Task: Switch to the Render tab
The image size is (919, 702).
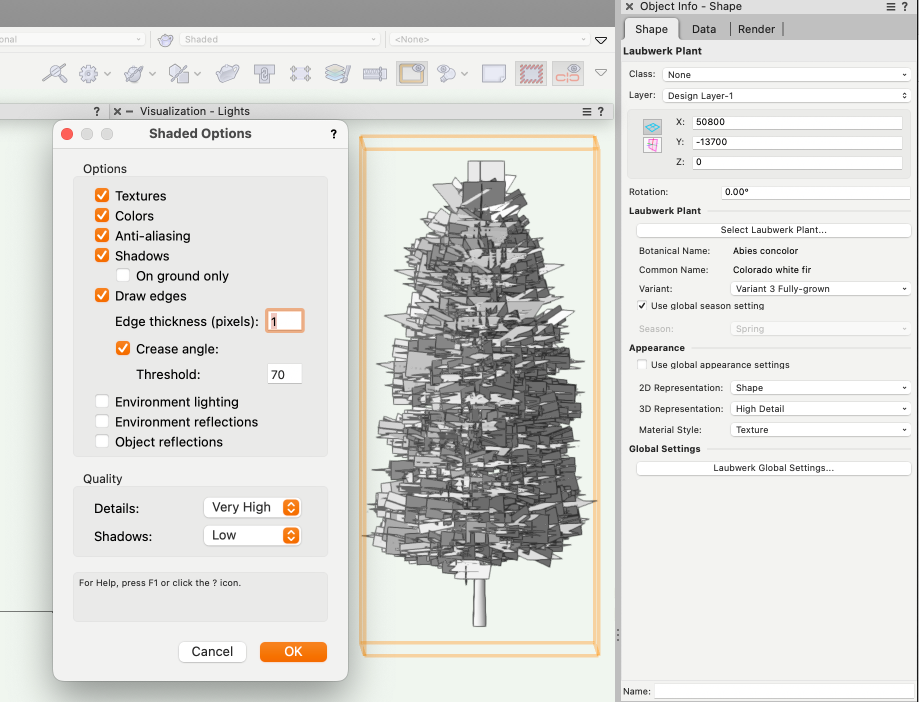Action: pos(756,29)
